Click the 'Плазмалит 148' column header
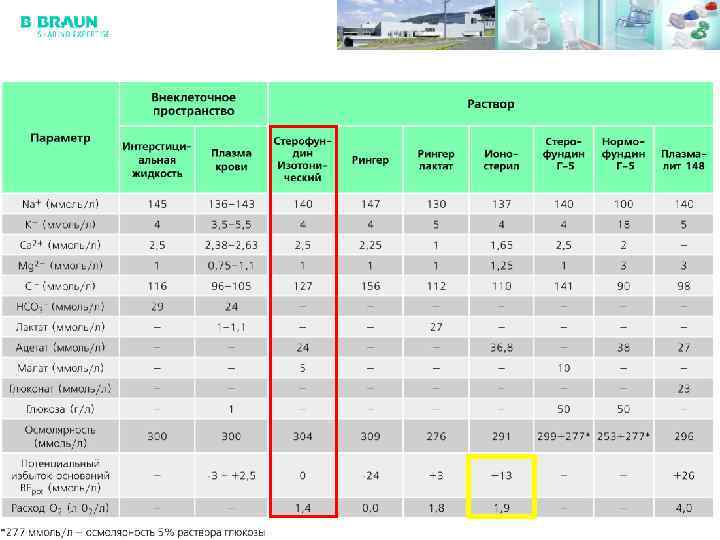Screen dimensions: 720x540 coord(683,159)
